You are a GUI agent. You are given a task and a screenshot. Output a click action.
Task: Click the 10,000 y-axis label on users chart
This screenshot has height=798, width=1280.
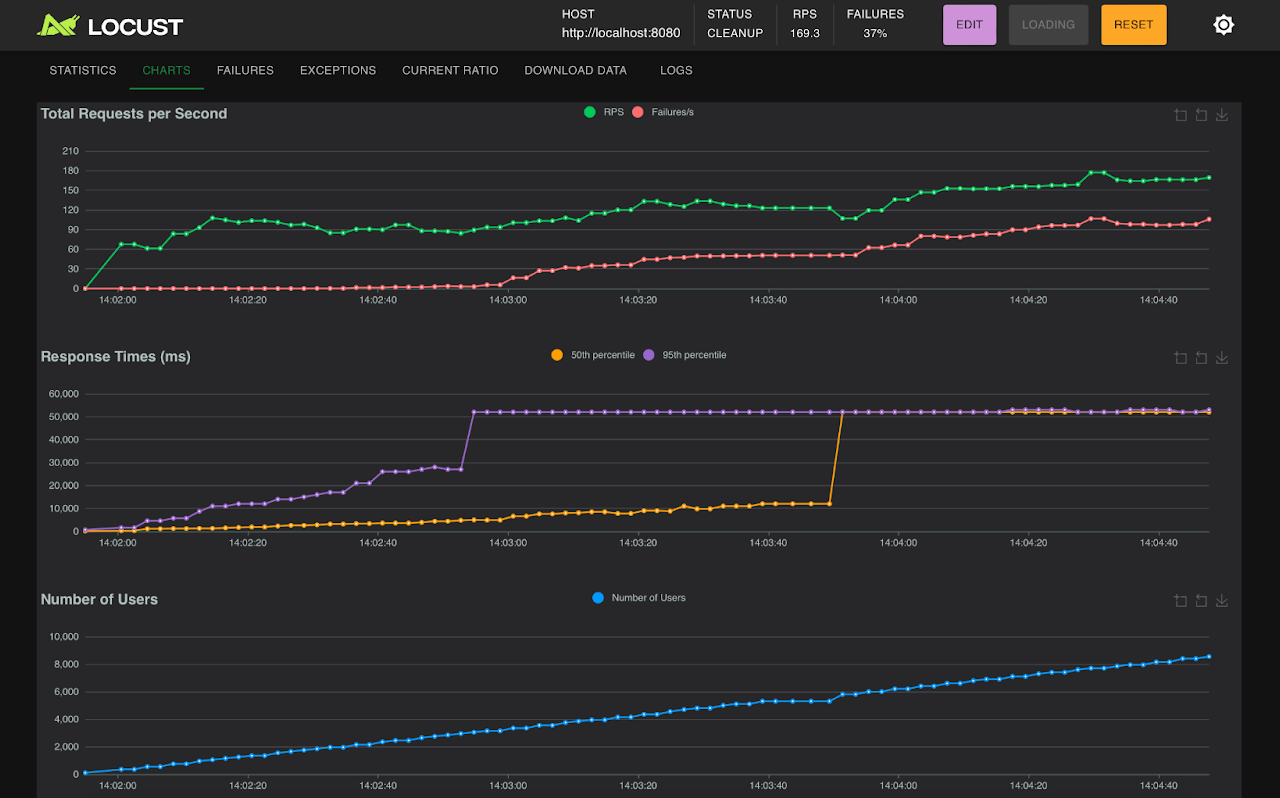pos(64,637)
